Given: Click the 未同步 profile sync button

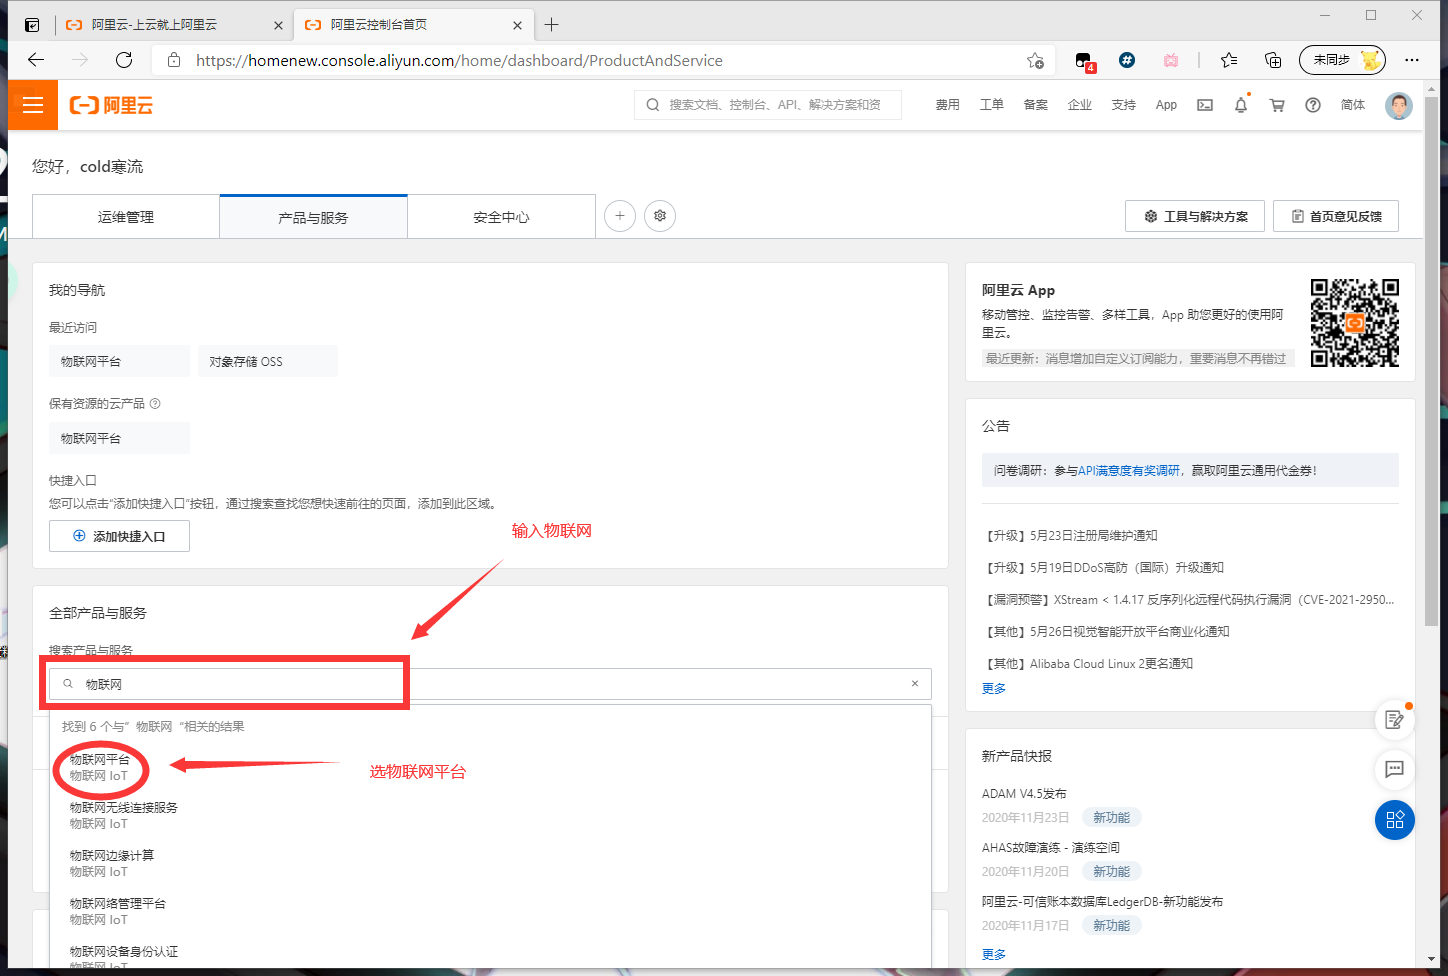Looking at the screenshot, I should click(x=1342, y=60).
